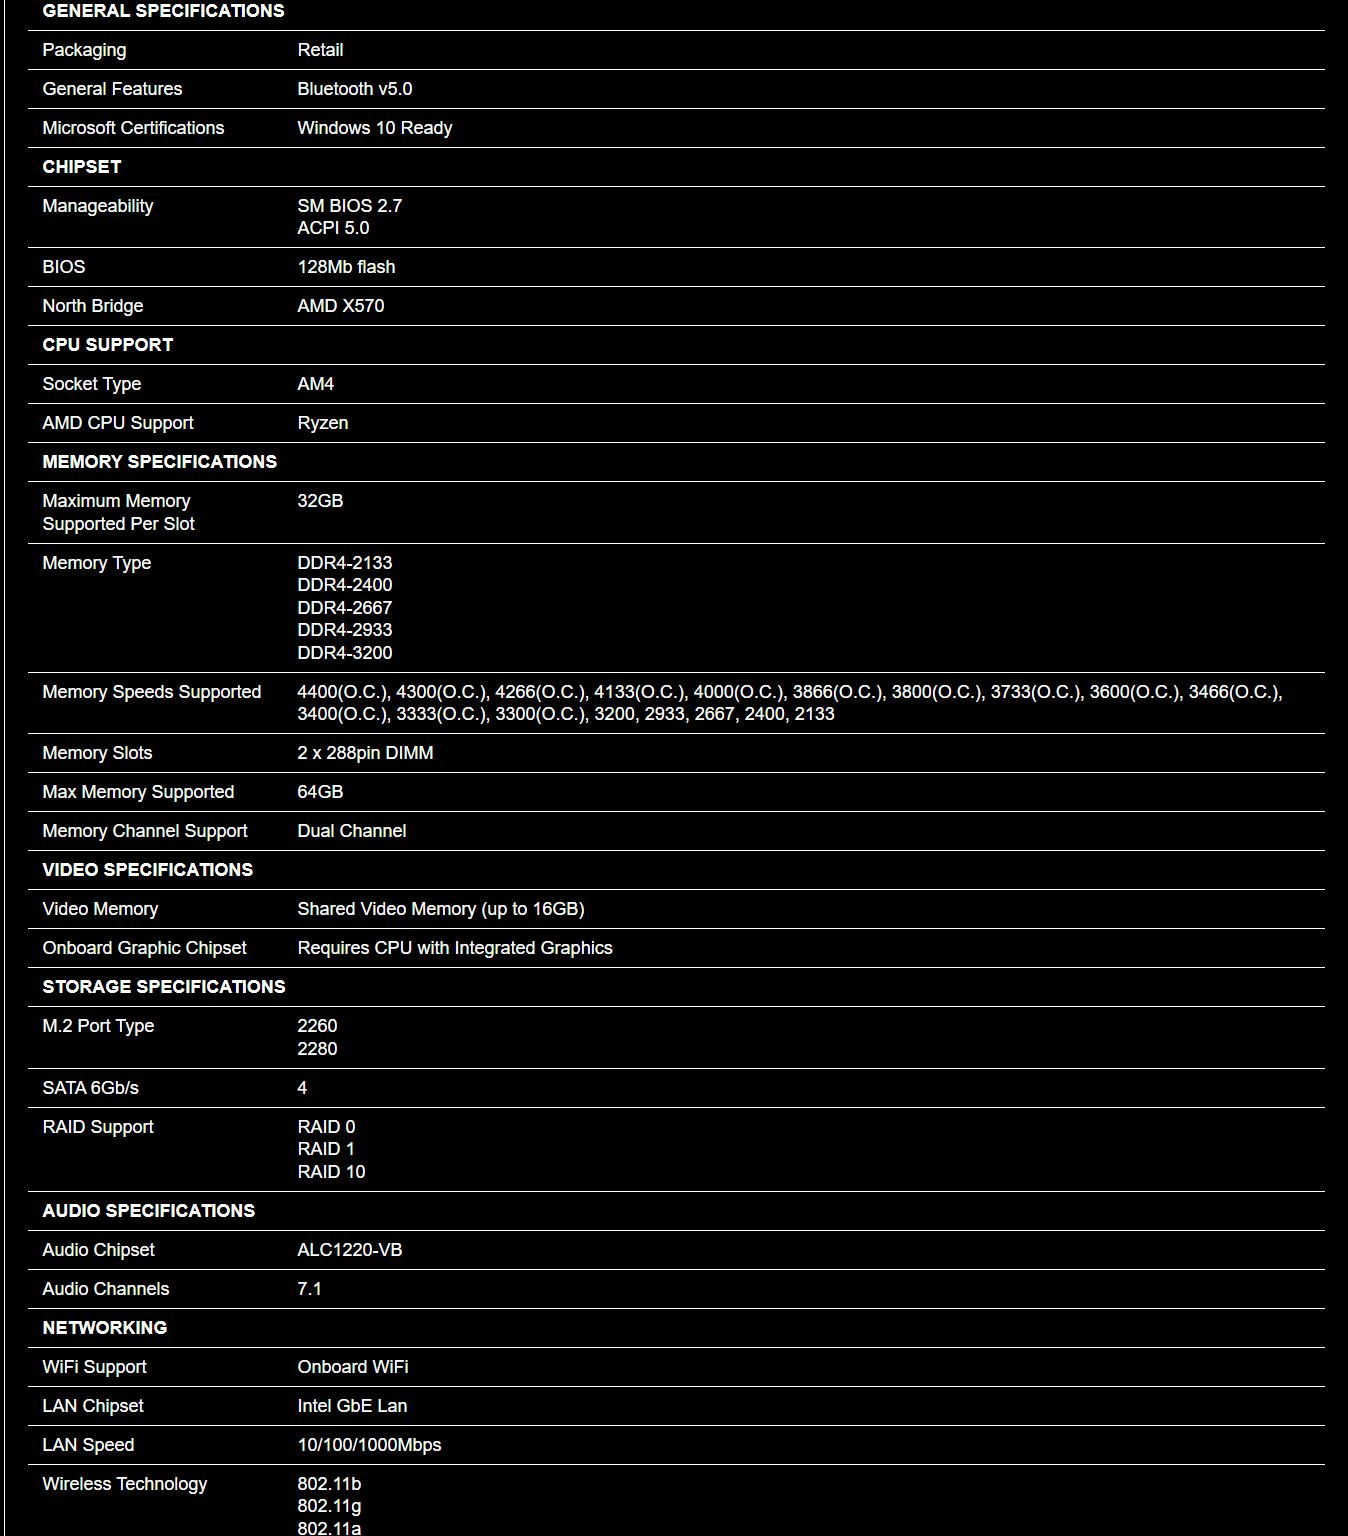1348x1536 pixels.
Task: Click 'Requires CPU with Integrated Graphics'
Action: [x=454, y=948]
